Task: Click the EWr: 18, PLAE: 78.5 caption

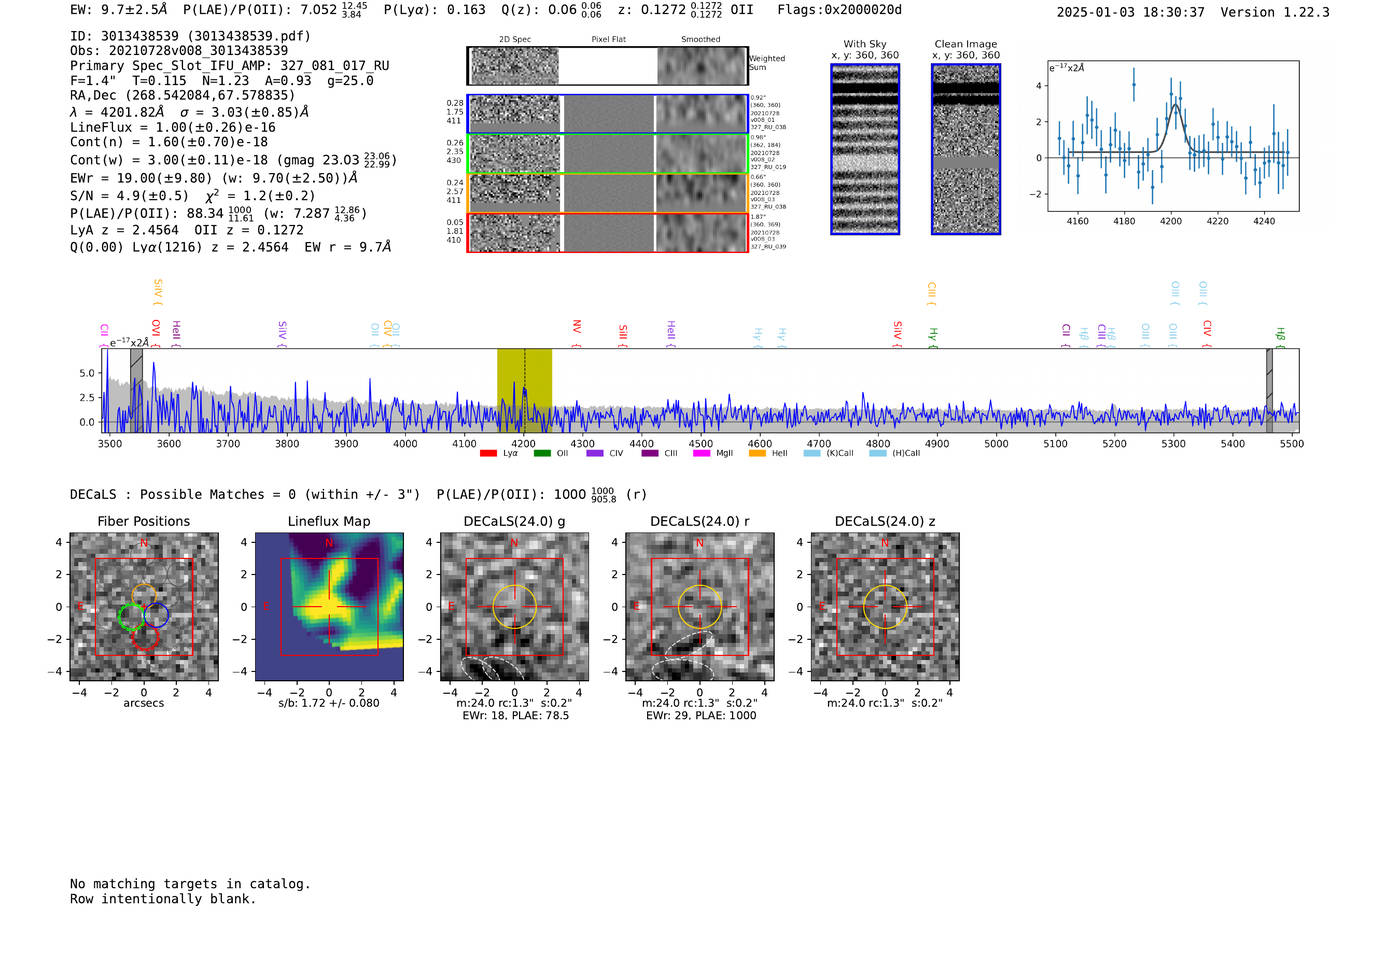Action: tap(515, 716)
